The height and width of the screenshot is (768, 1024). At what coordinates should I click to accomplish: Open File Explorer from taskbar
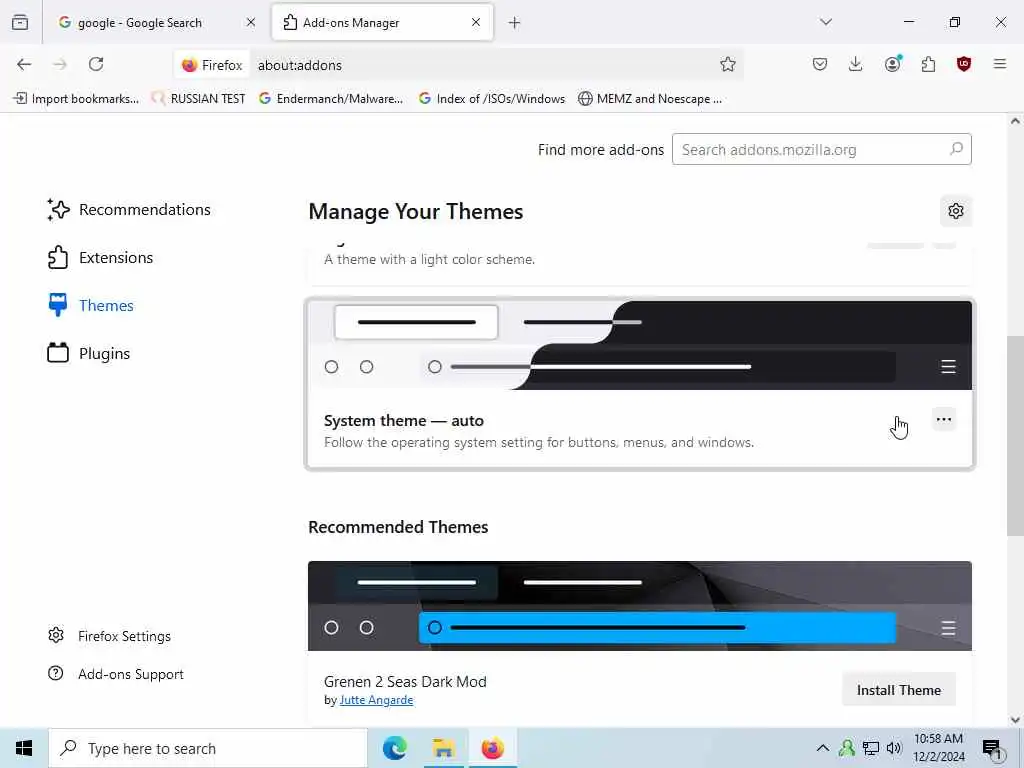(443, 748)
